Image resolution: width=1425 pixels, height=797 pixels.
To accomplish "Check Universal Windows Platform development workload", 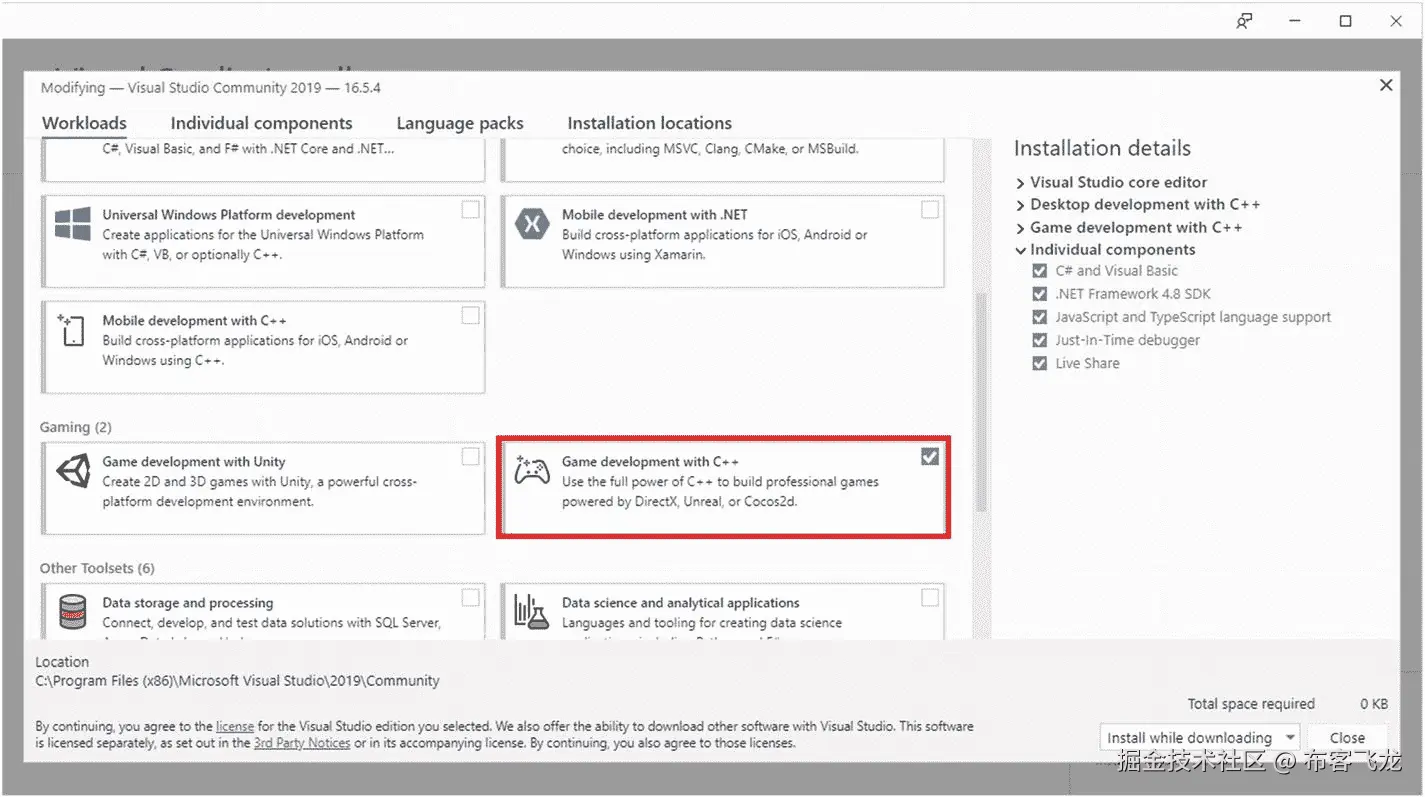I will [470, 210].
